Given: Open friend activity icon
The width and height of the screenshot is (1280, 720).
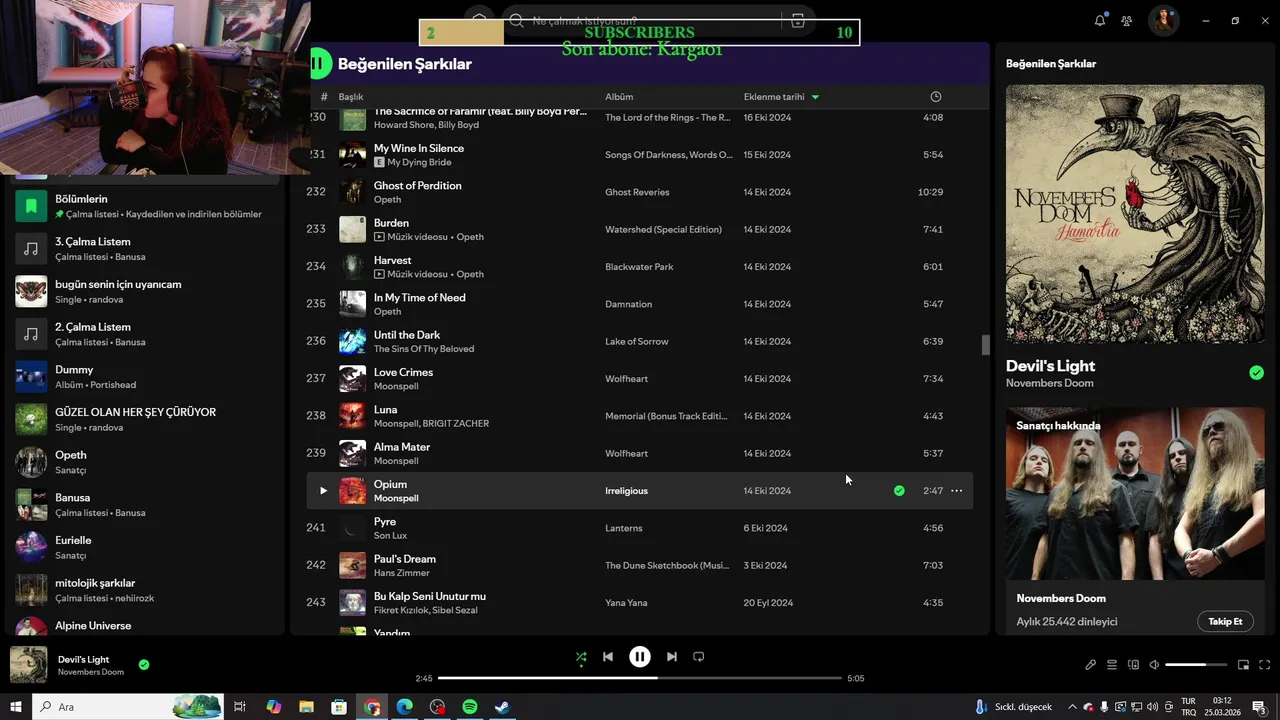Looking at the screenshot, I should 1127,21.
